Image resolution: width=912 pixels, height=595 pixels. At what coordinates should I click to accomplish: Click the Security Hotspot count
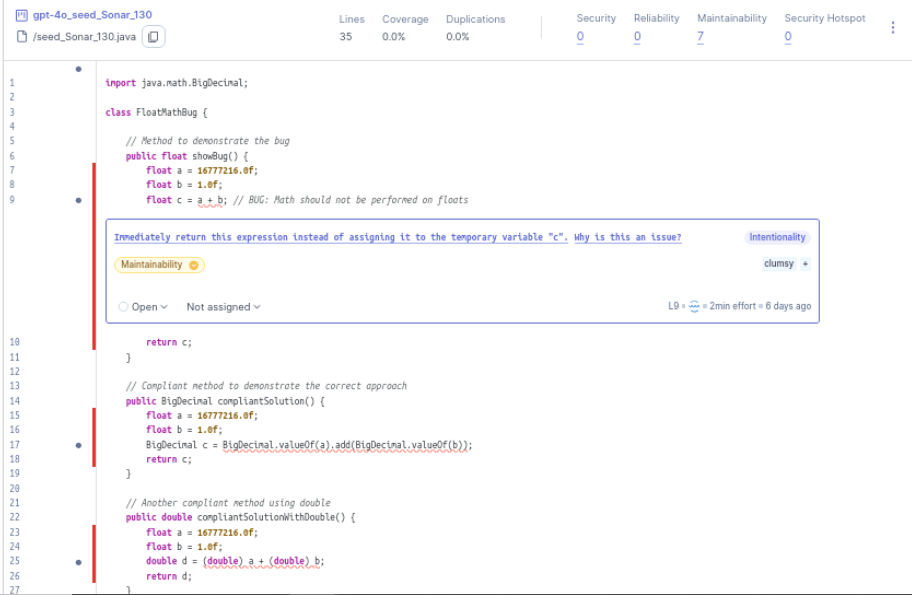tap(788, 37)
